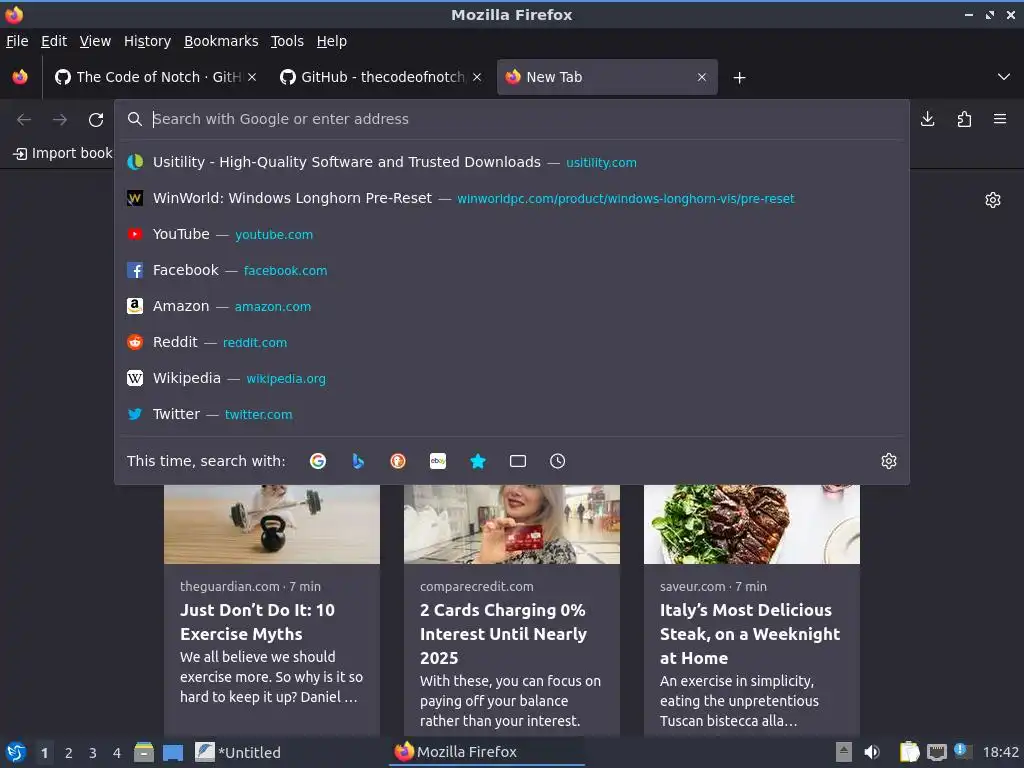Viewport: 1024px width, 768px height.
Task: Switch to workspace 4 in taskbar
Action: (x=117, y=753)
